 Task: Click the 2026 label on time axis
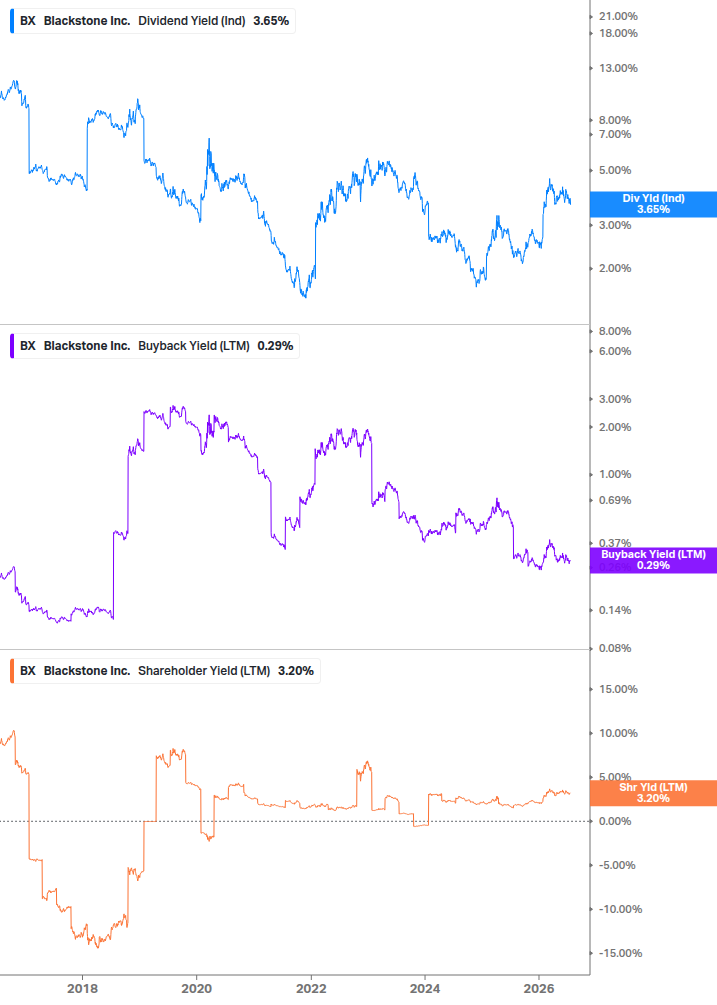(x=539, y=988)
